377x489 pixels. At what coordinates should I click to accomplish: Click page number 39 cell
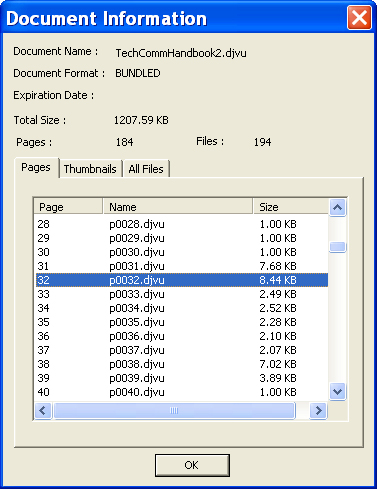(44, 378)
